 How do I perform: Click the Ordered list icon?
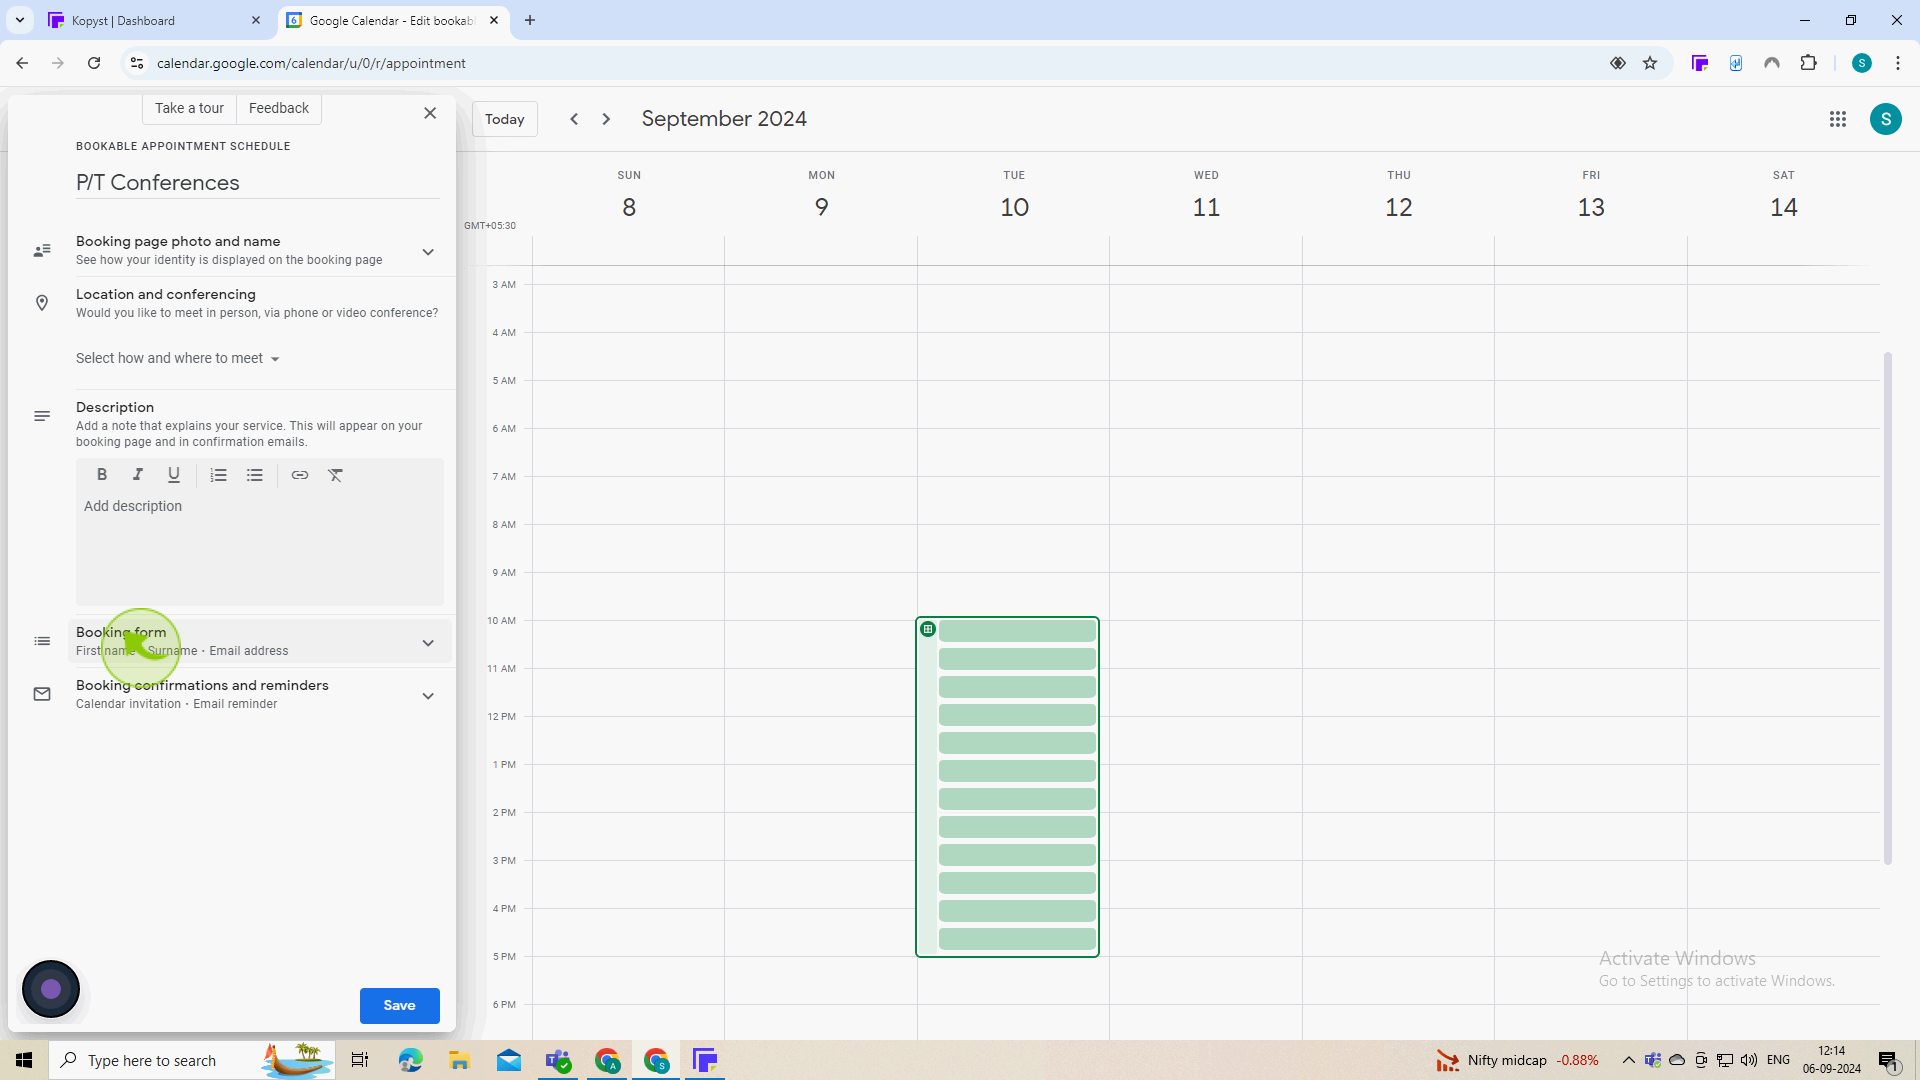click(x=218, y=475)
